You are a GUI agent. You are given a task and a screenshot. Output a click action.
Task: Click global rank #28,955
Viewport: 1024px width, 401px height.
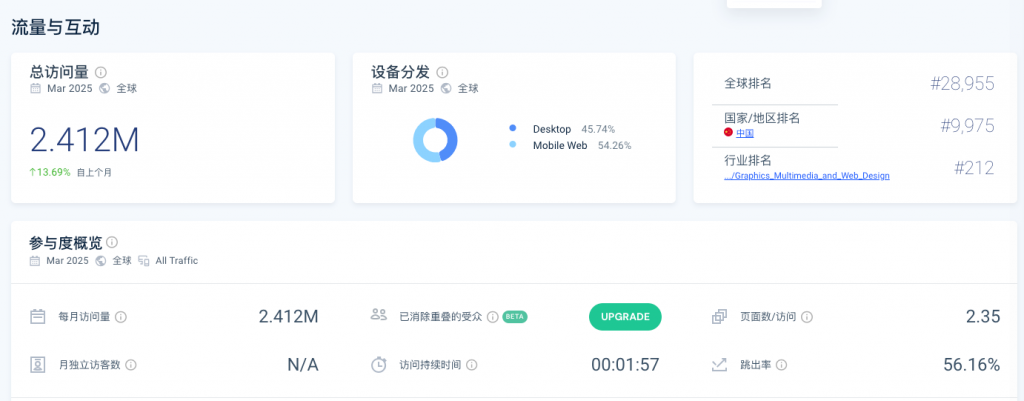point(963,84)
